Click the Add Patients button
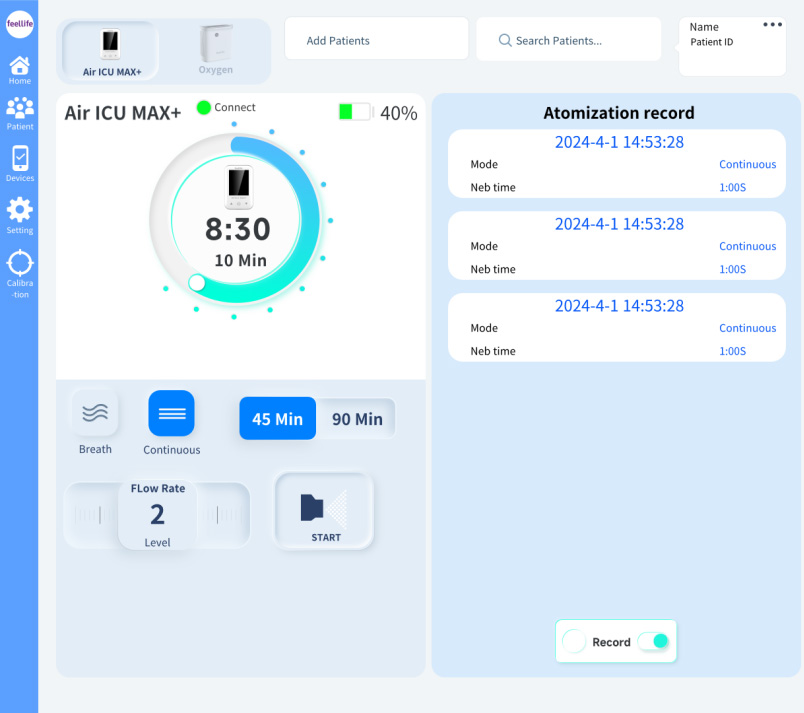Image resolution: width=804 pixels, height=713 pixels. coord(376,40)
